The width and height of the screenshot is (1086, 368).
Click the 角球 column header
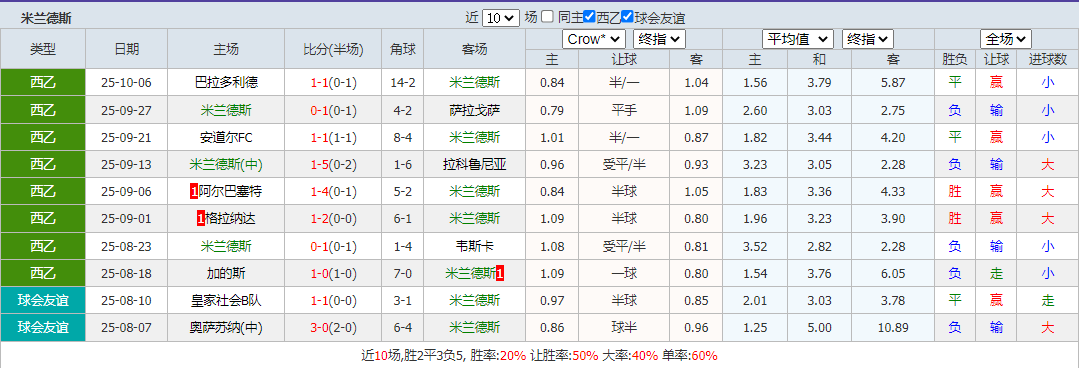pos(403,49)
